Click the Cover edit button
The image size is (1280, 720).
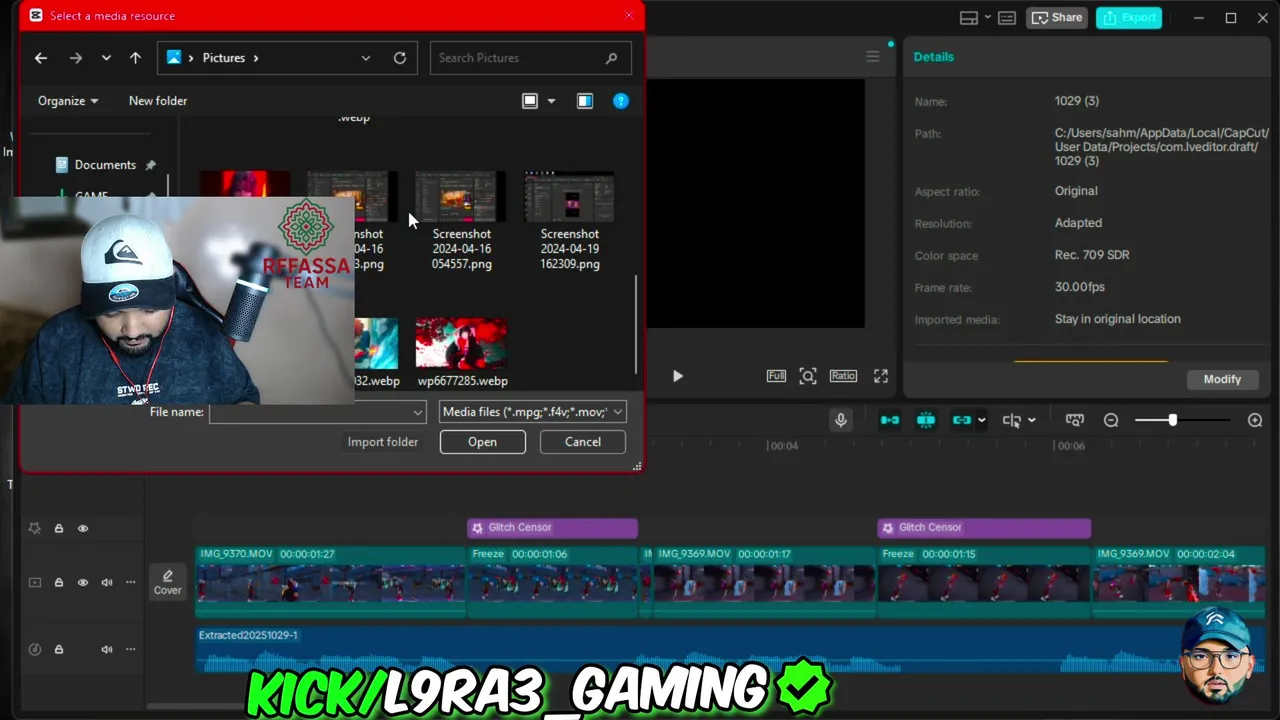(x=167, y=582)
